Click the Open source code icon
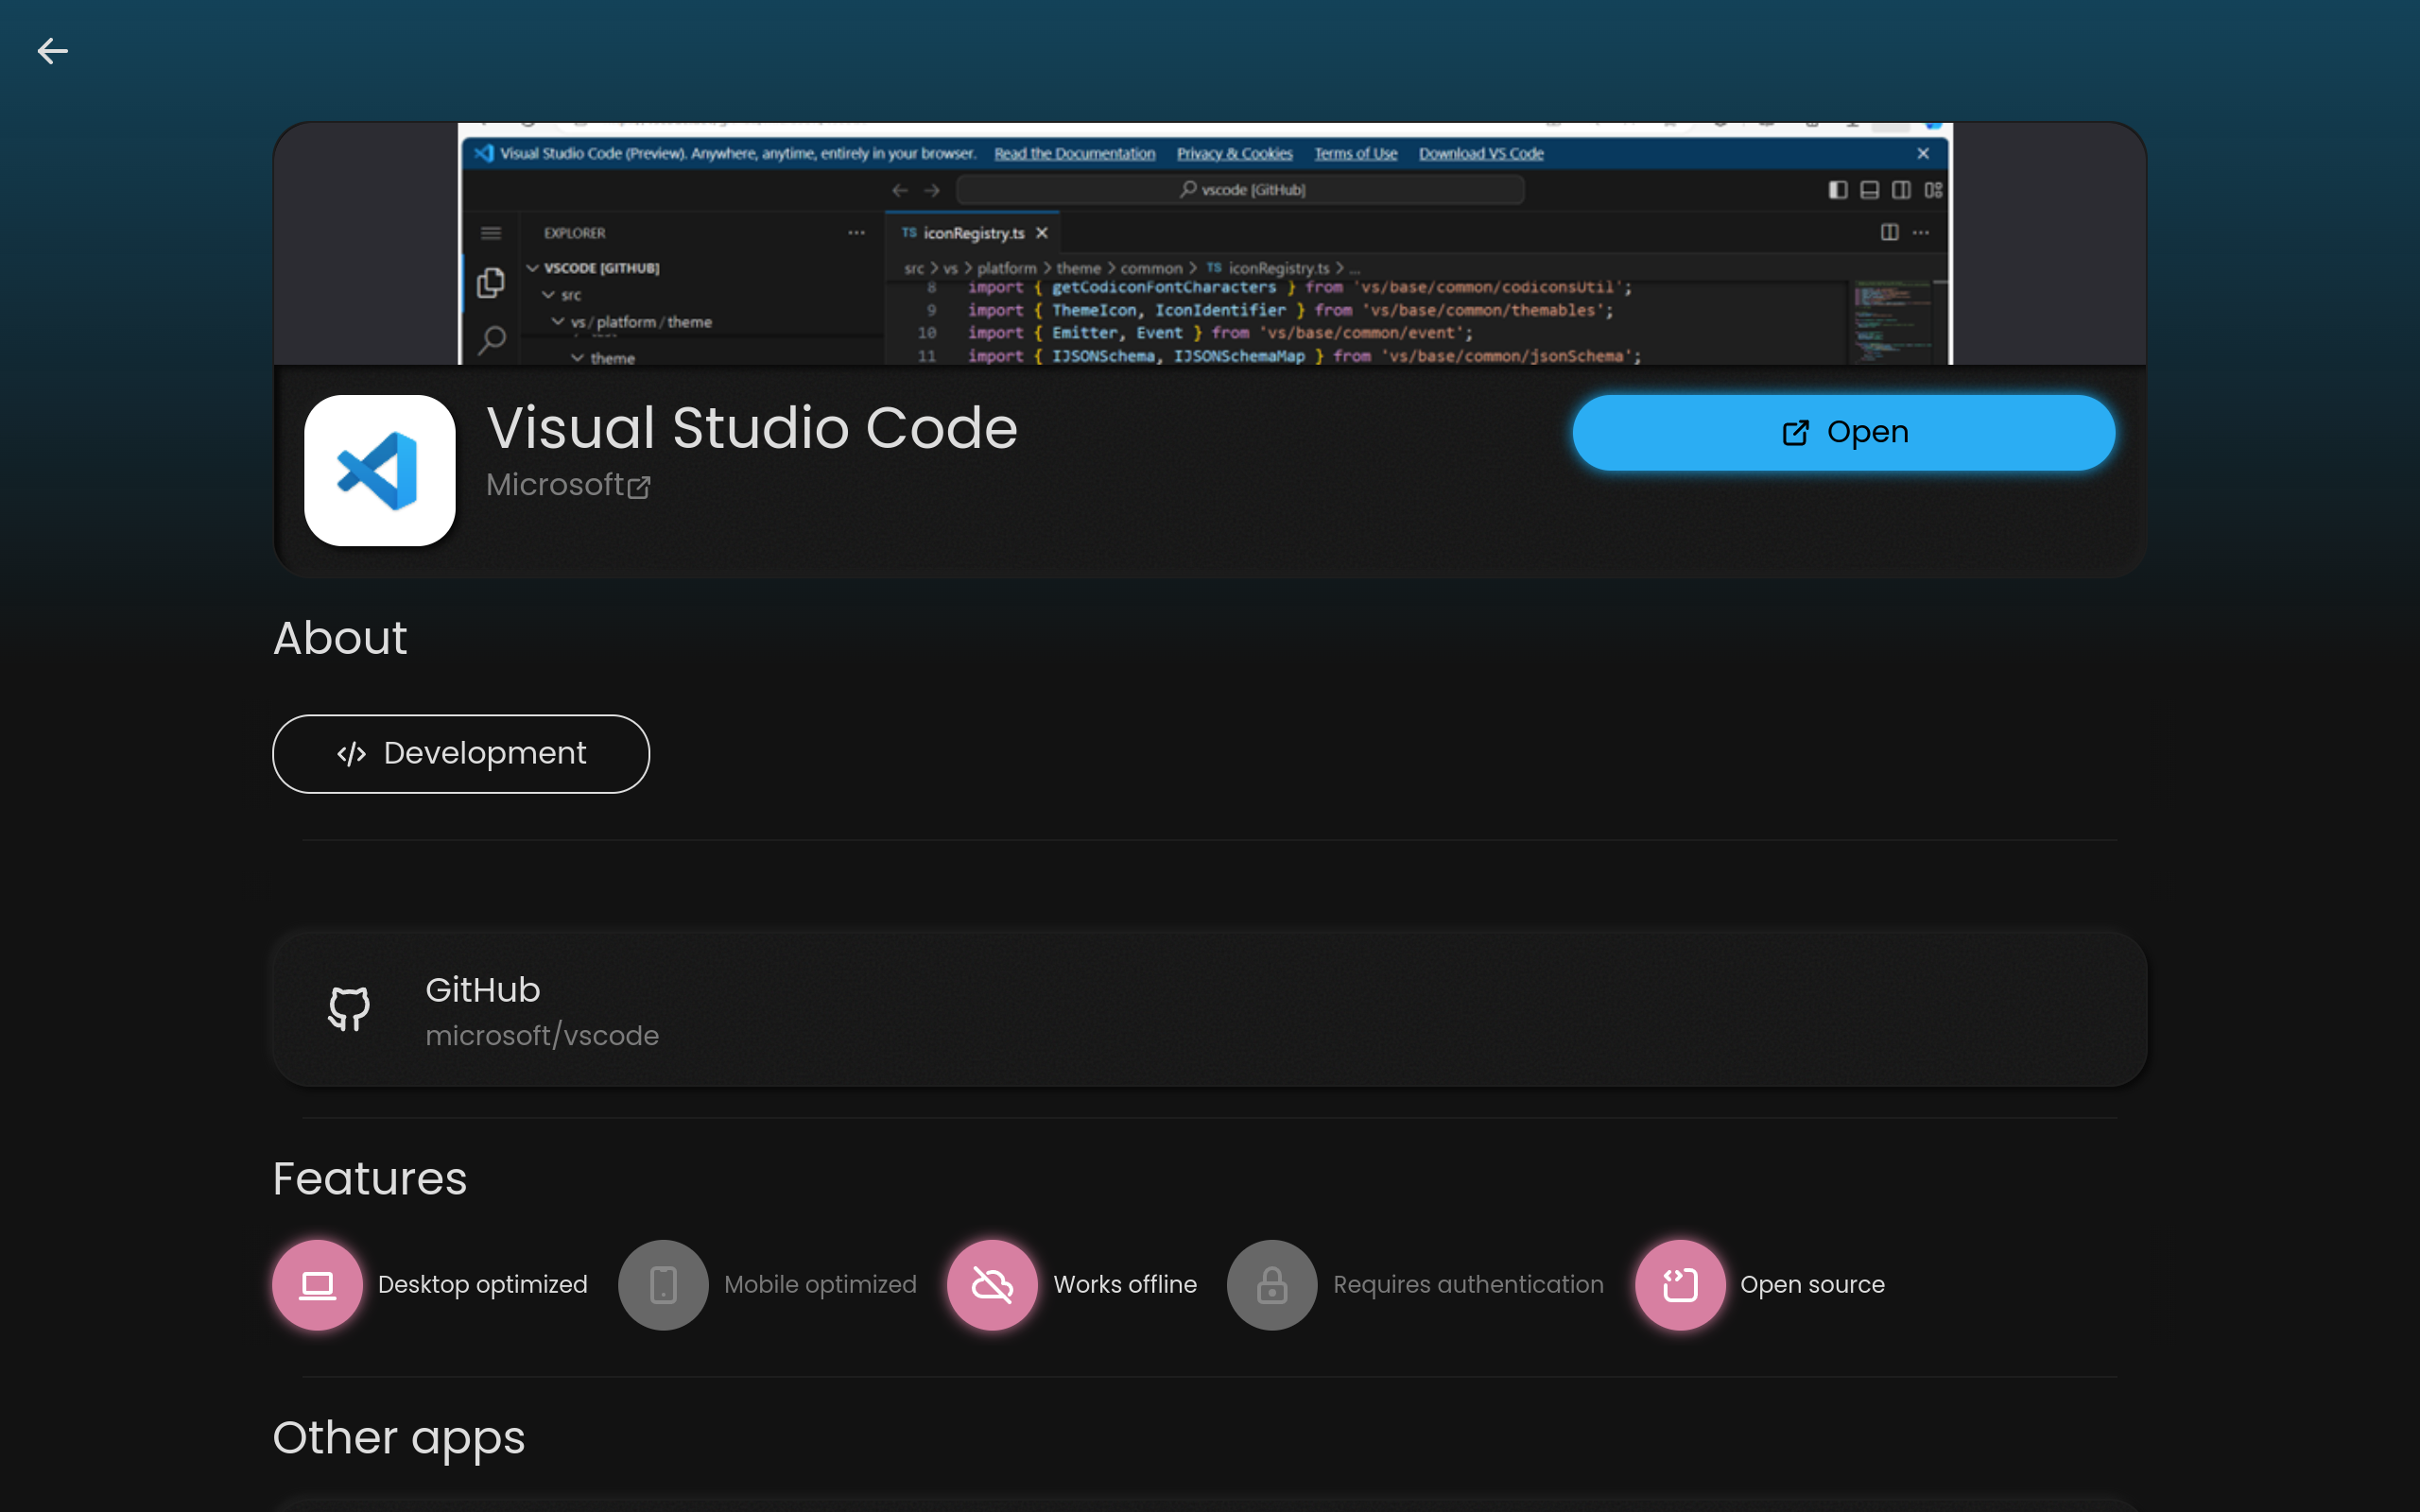This screenshot has width=2420, height=1512. click(x=1680, y=1285)
